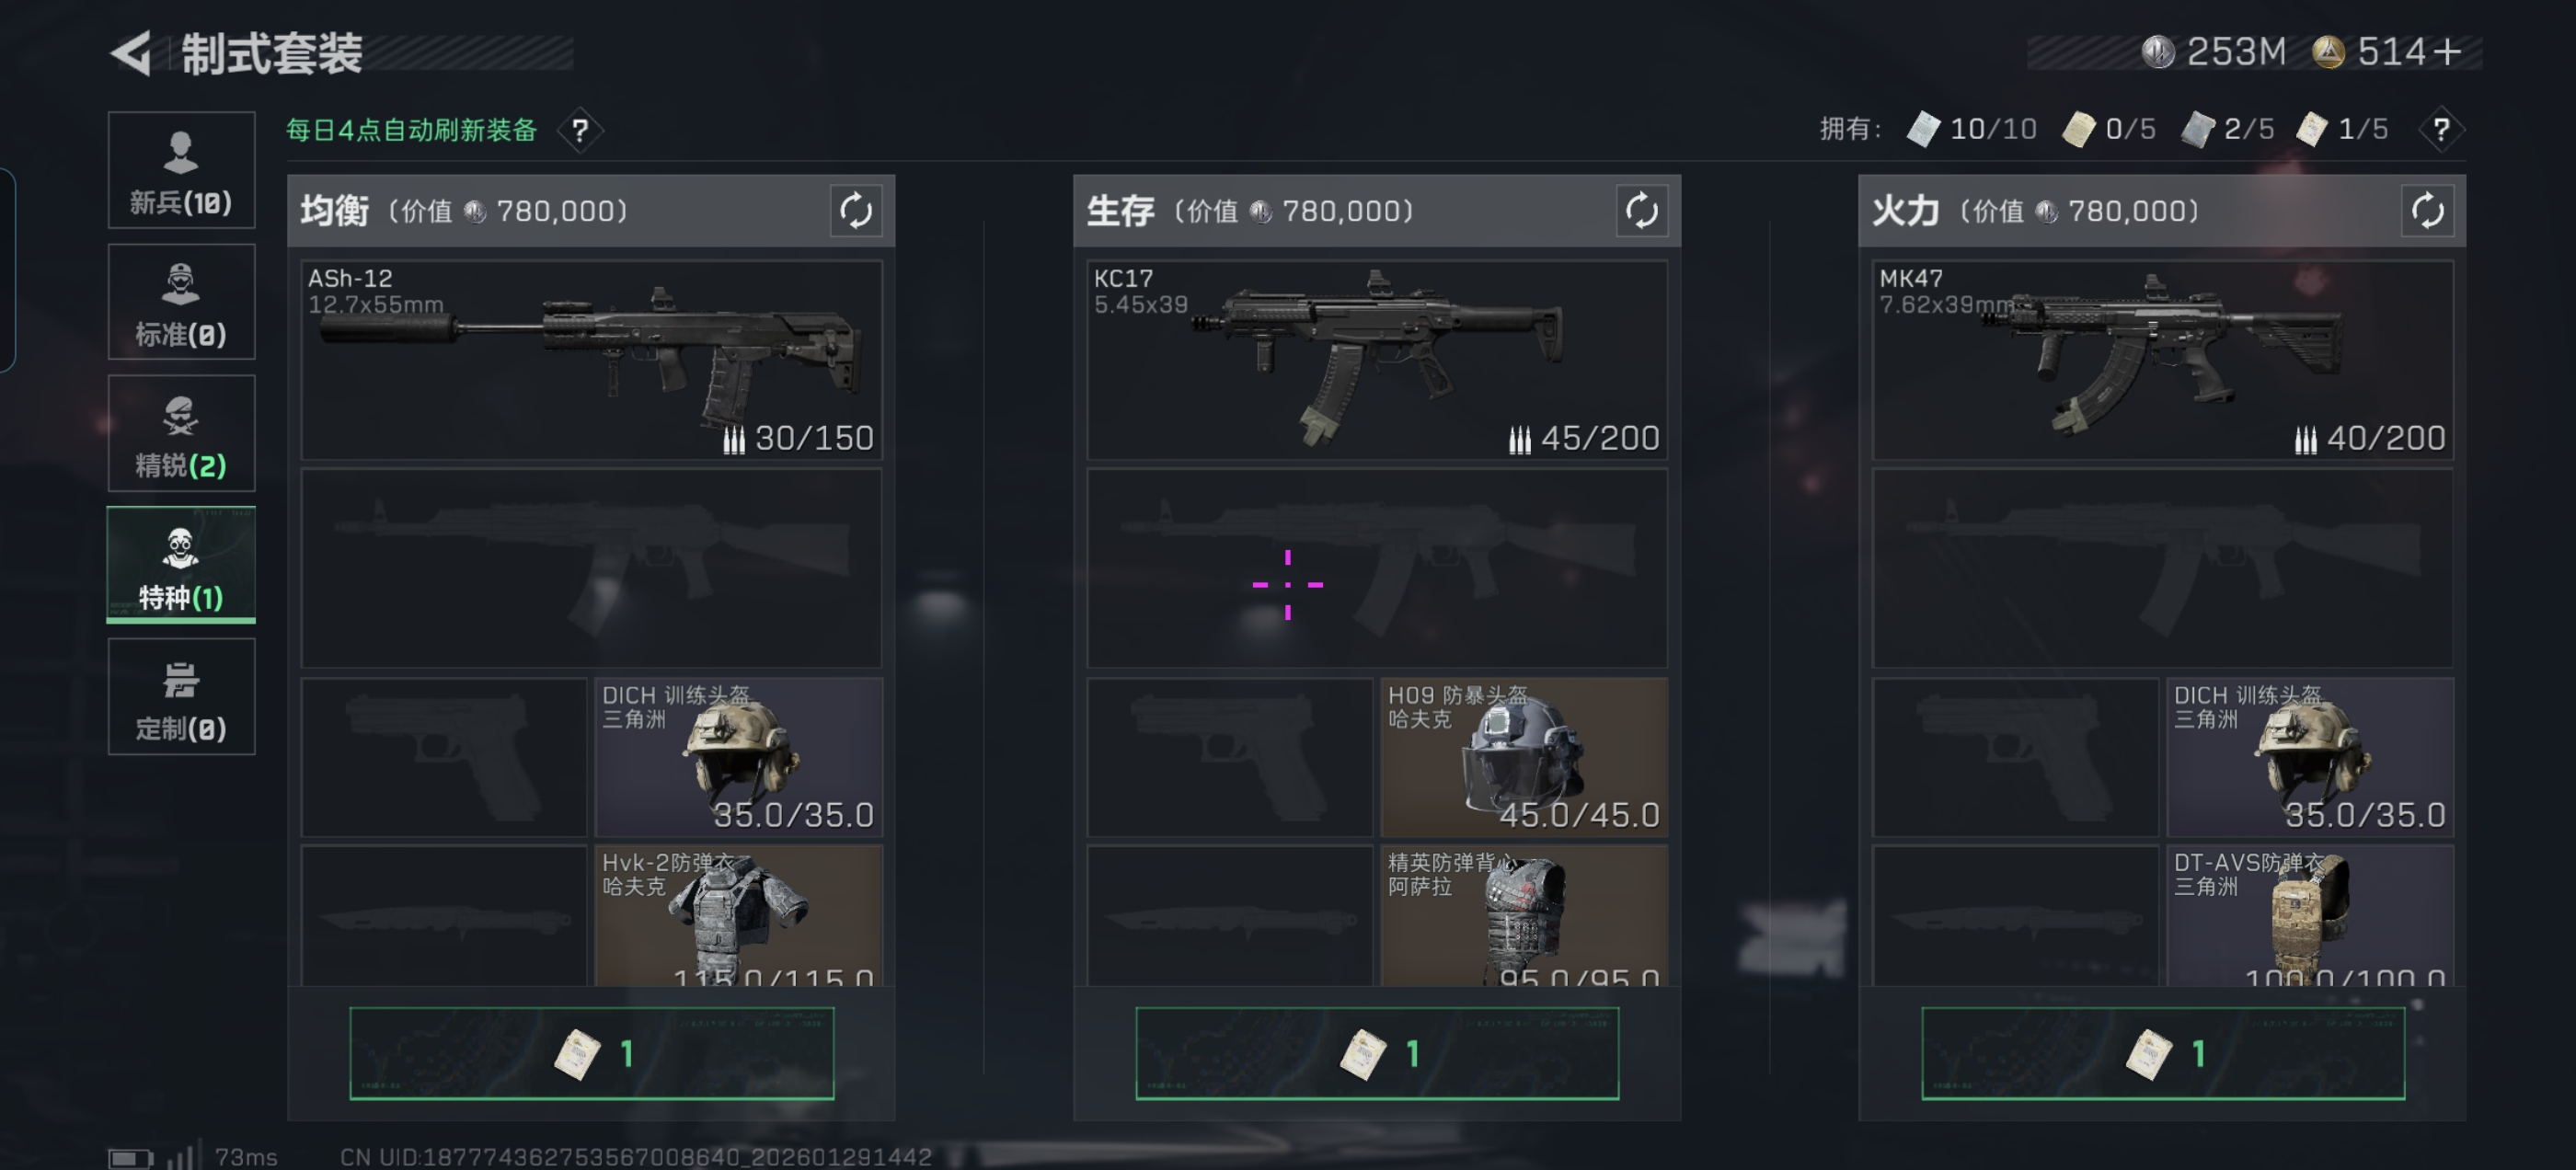Add premium currency with the plus icon
The width and height of the screenshot is (2576, 1170).
(2448, 51)
